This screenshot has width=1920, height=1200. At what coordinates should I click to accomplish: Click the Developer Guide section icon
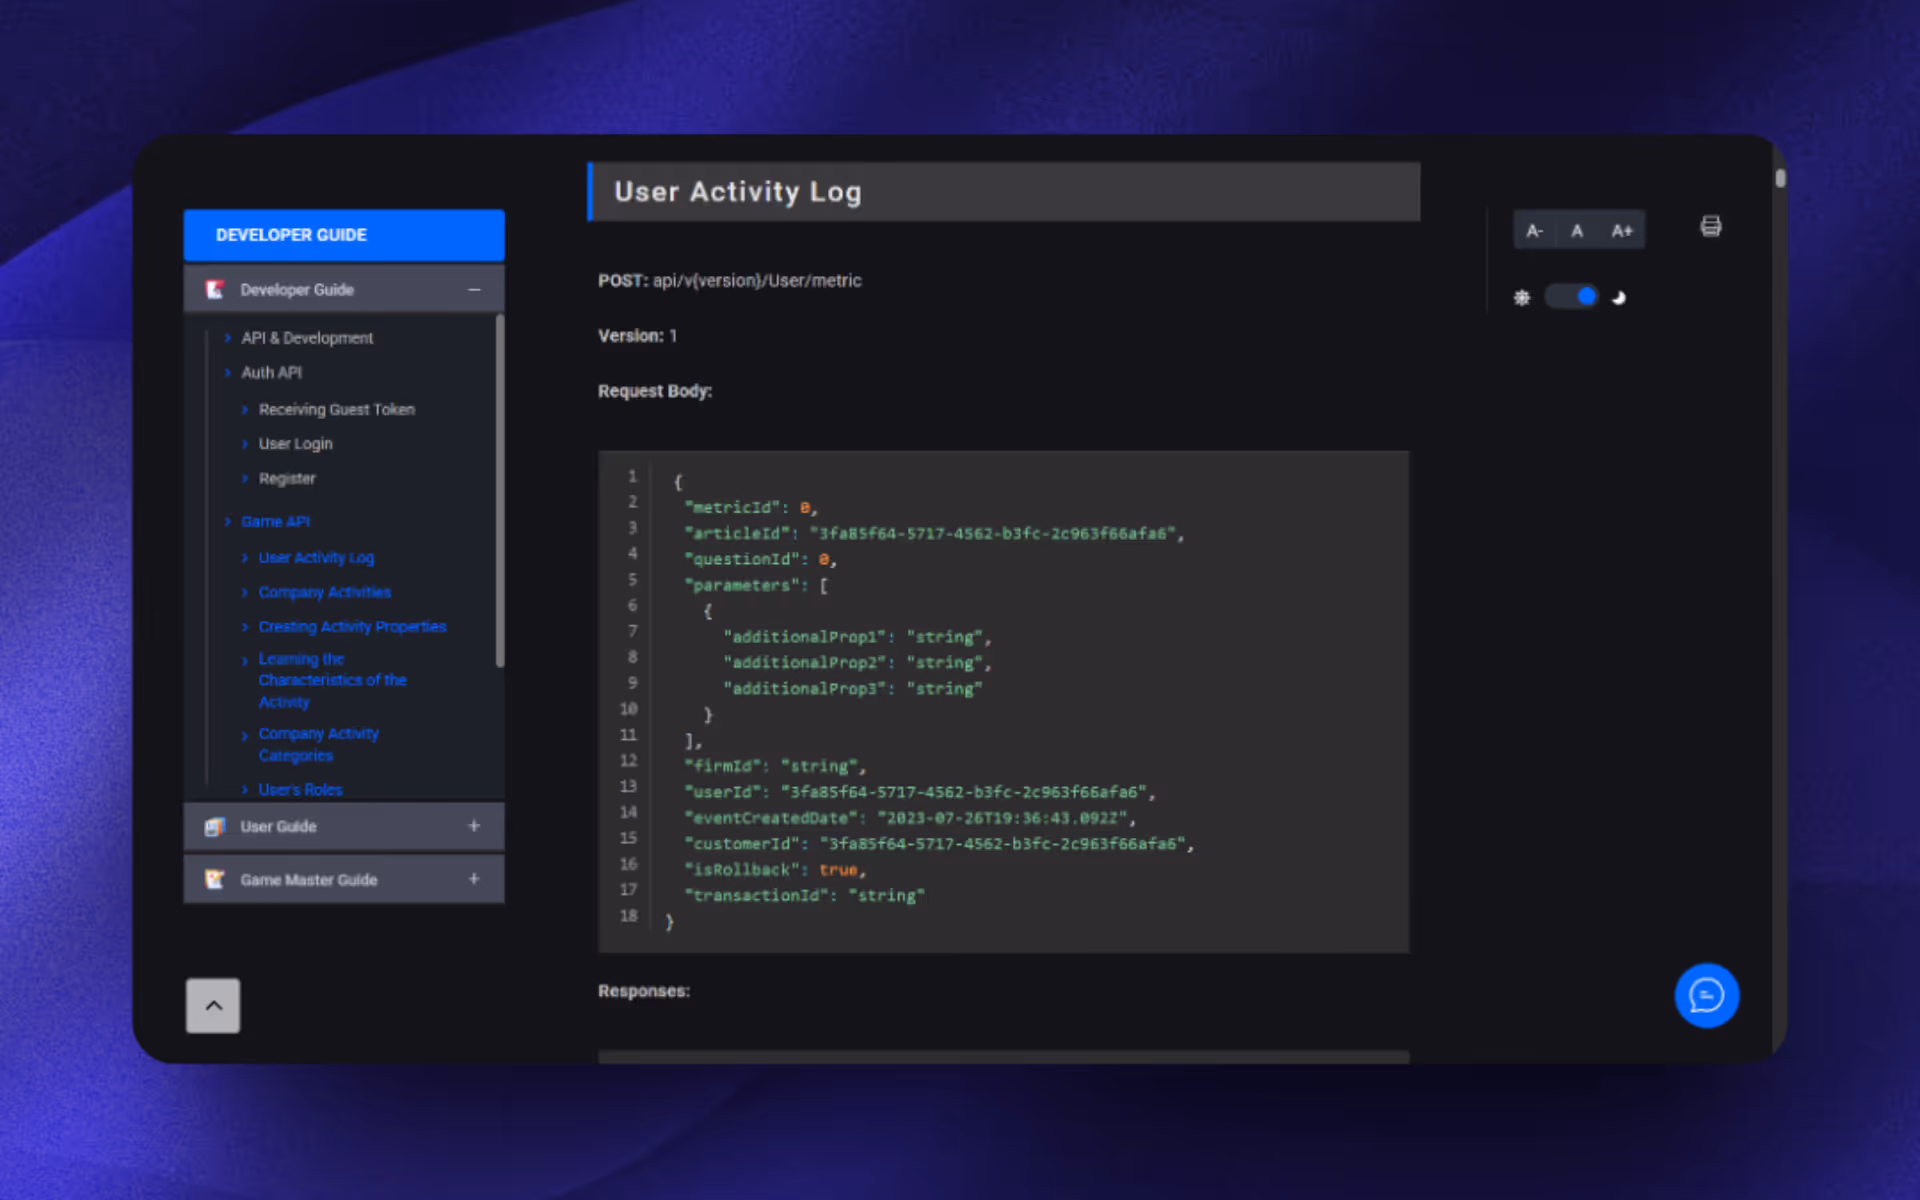click(214, 289)
